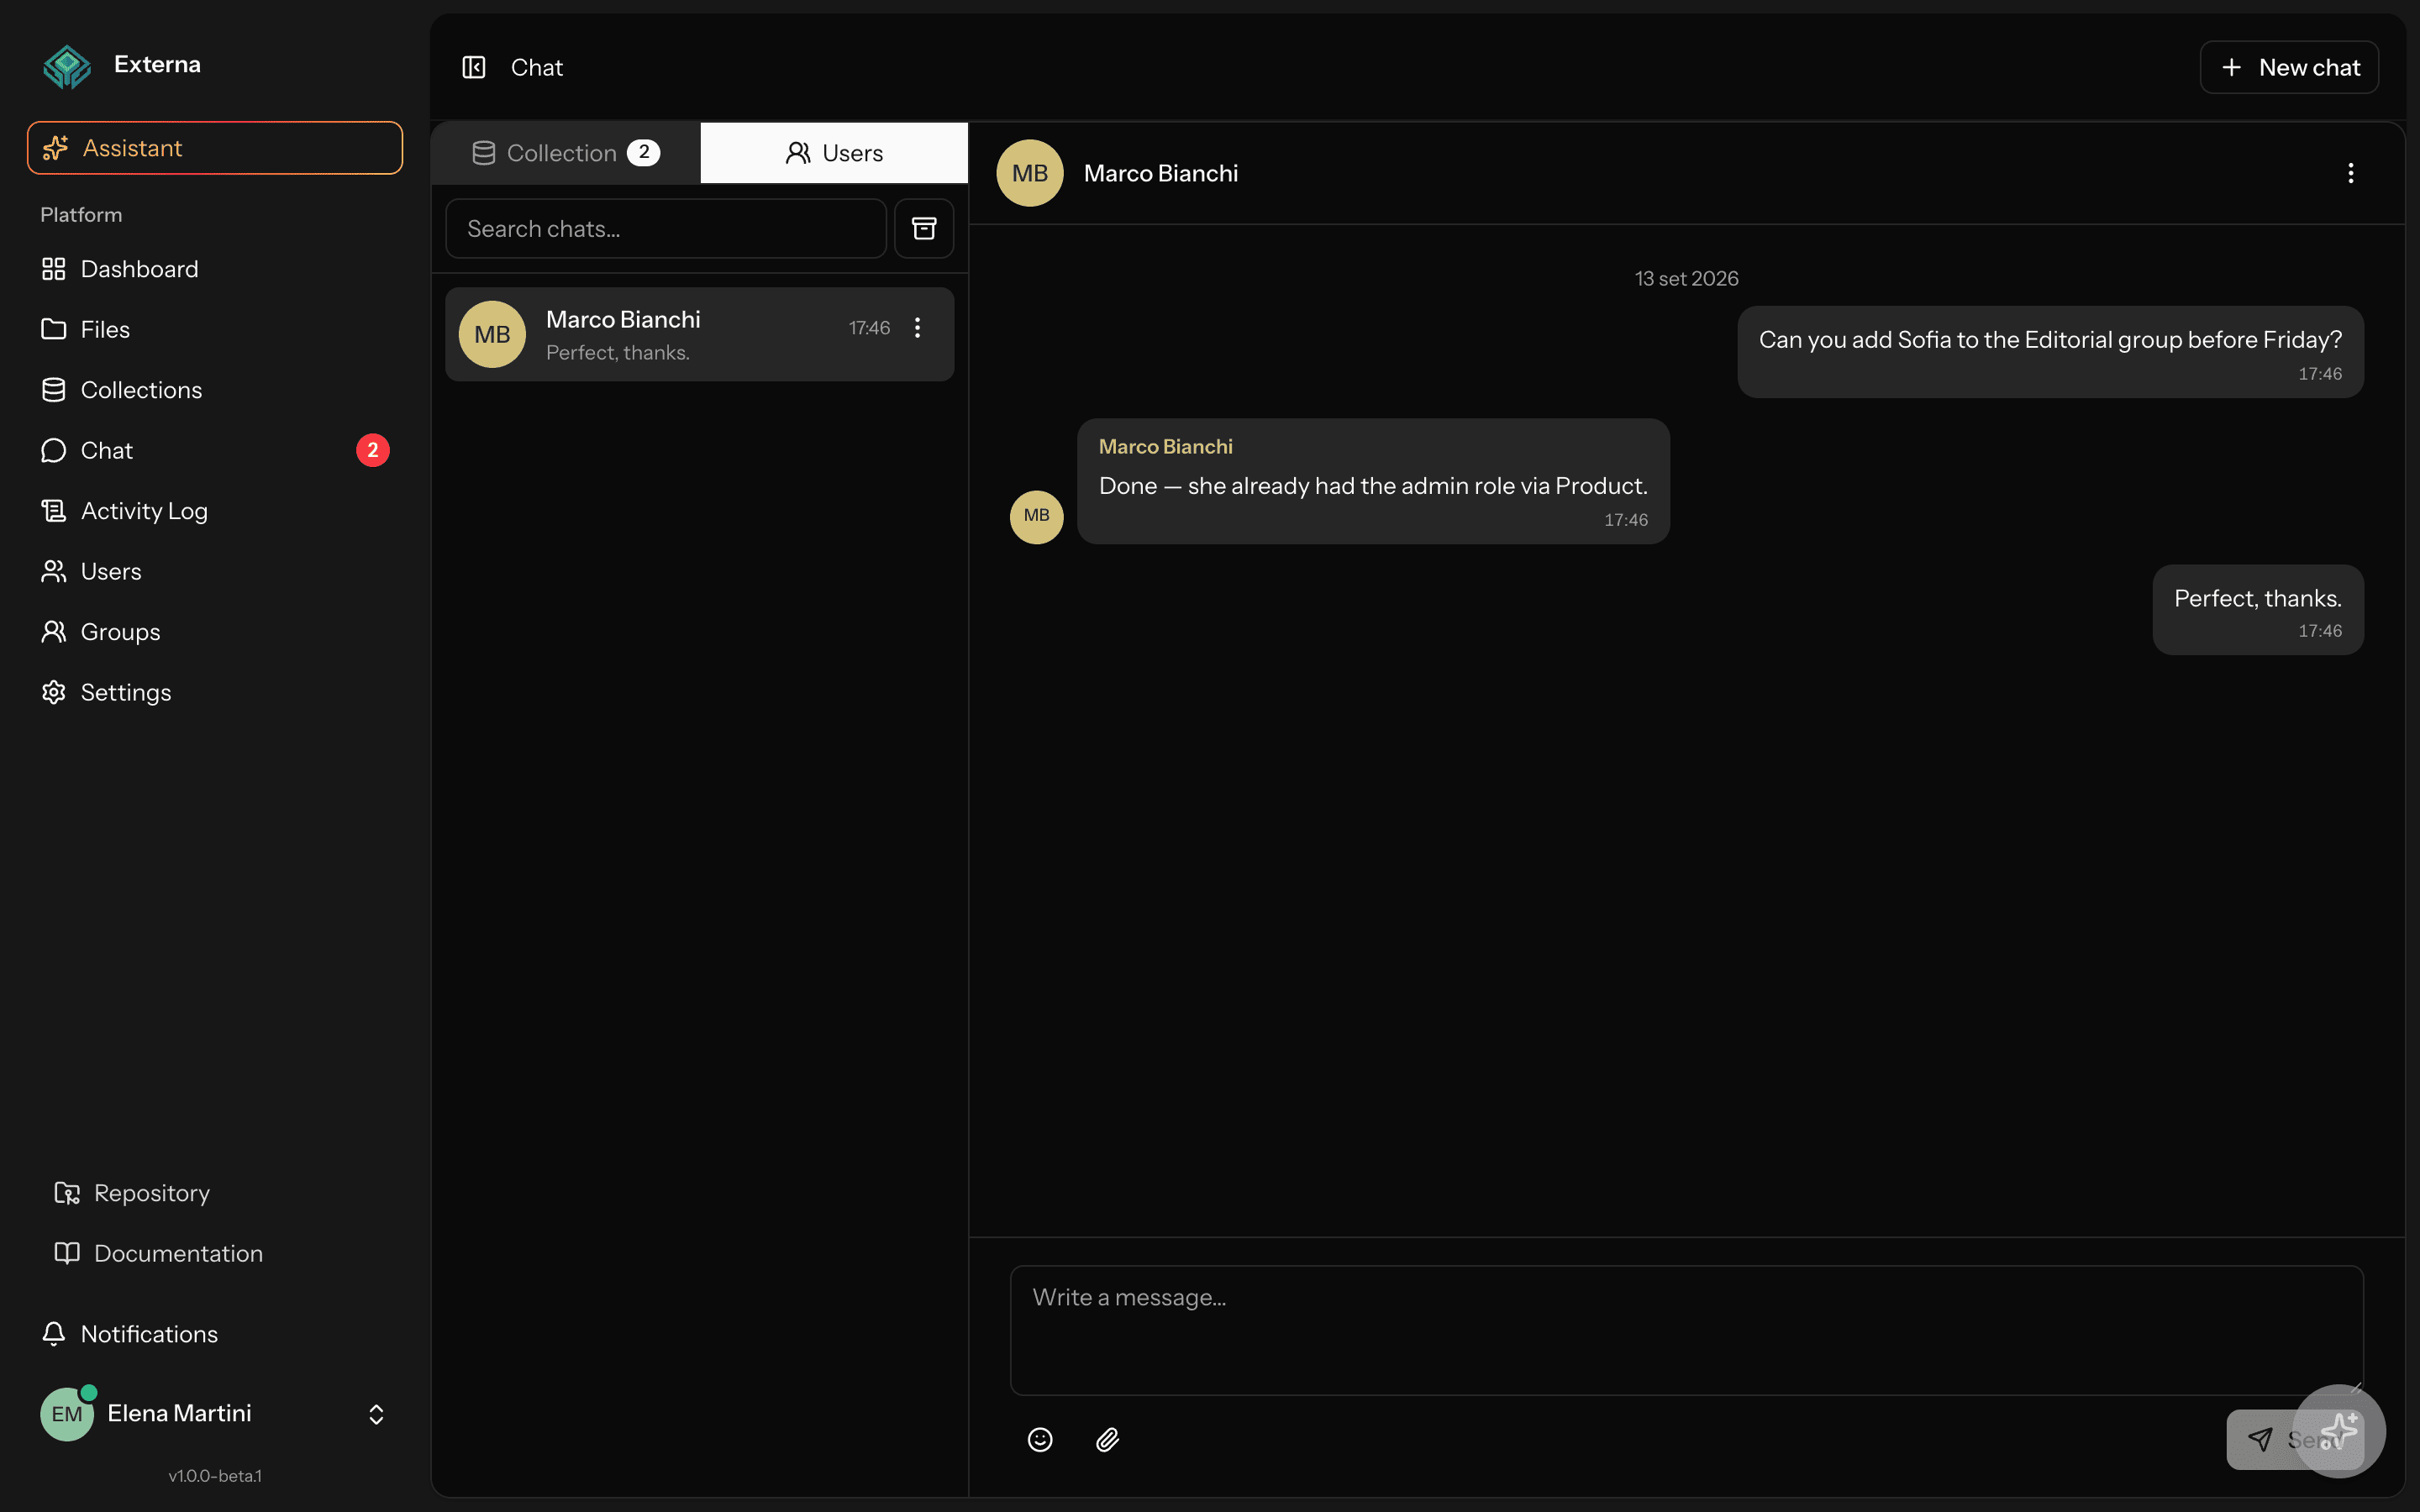Switch to Collection tab
The width and height of the screenshot is (2420, 1512).
[566, 153]
